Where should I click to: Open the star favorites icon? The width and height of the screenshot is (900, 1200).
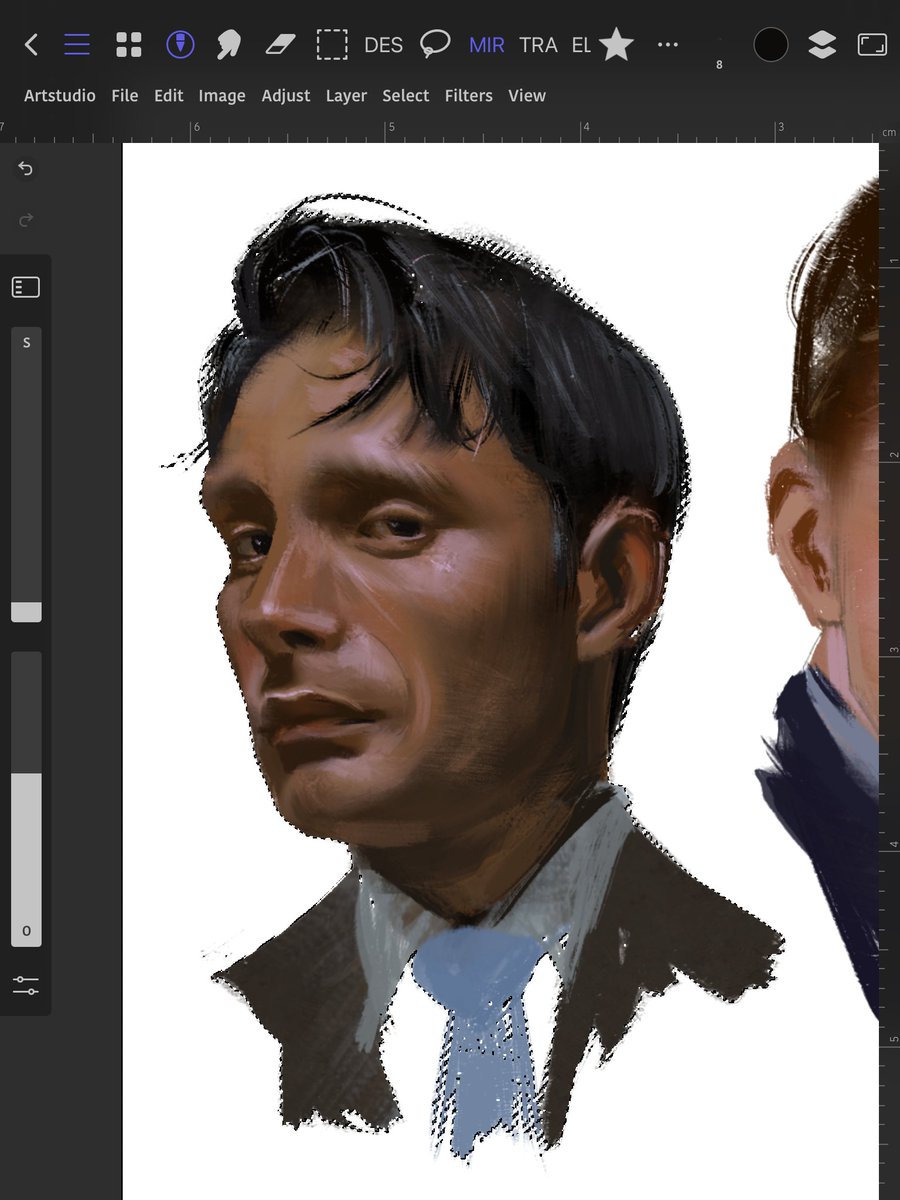coord(616,44)
